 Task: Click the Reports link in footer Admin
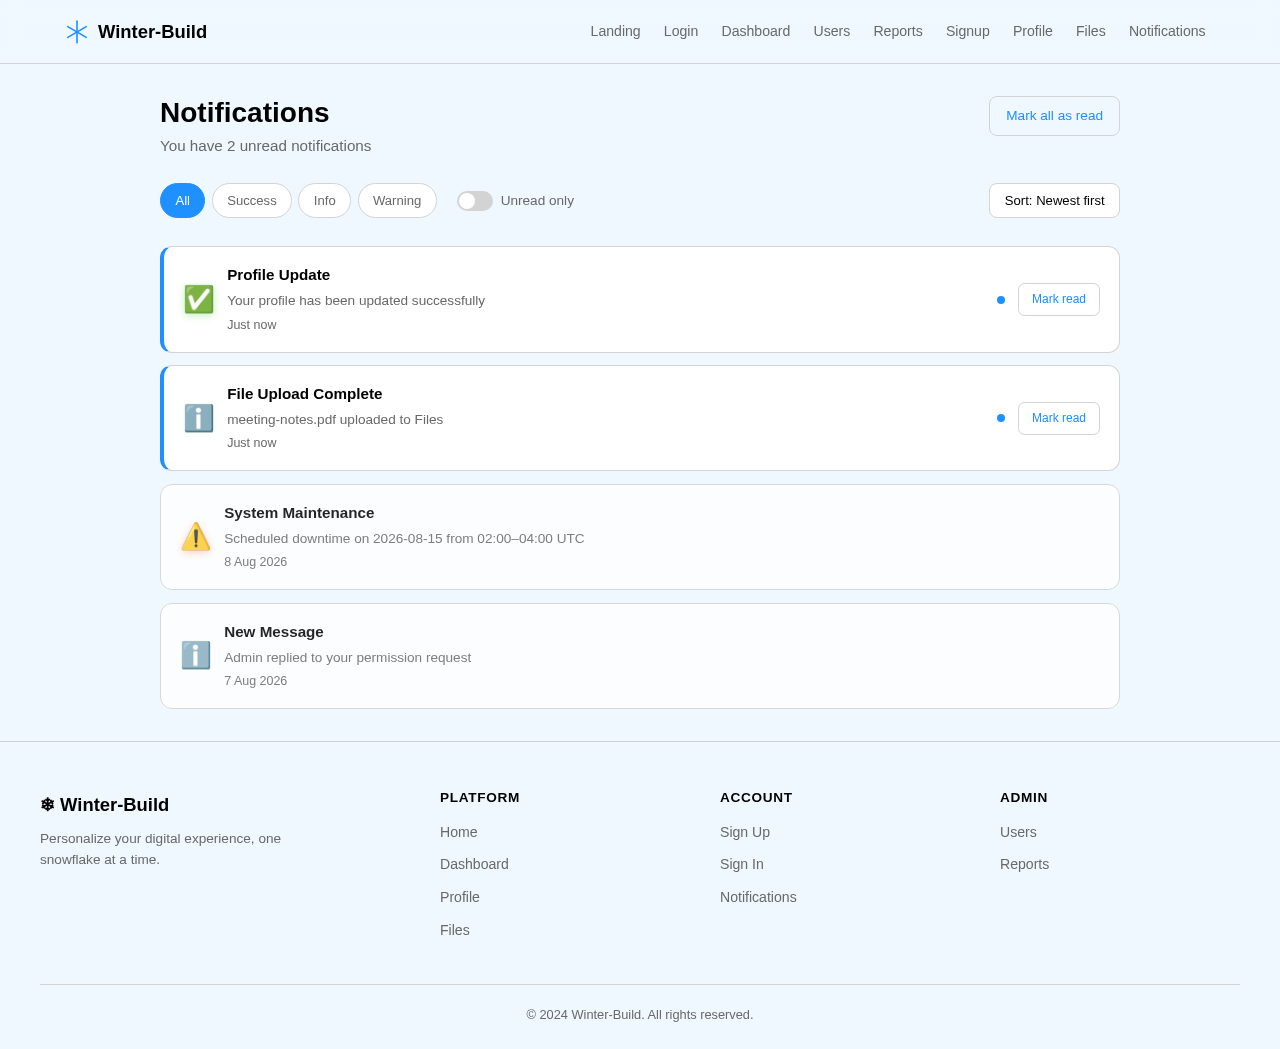tap(1025, 864)
